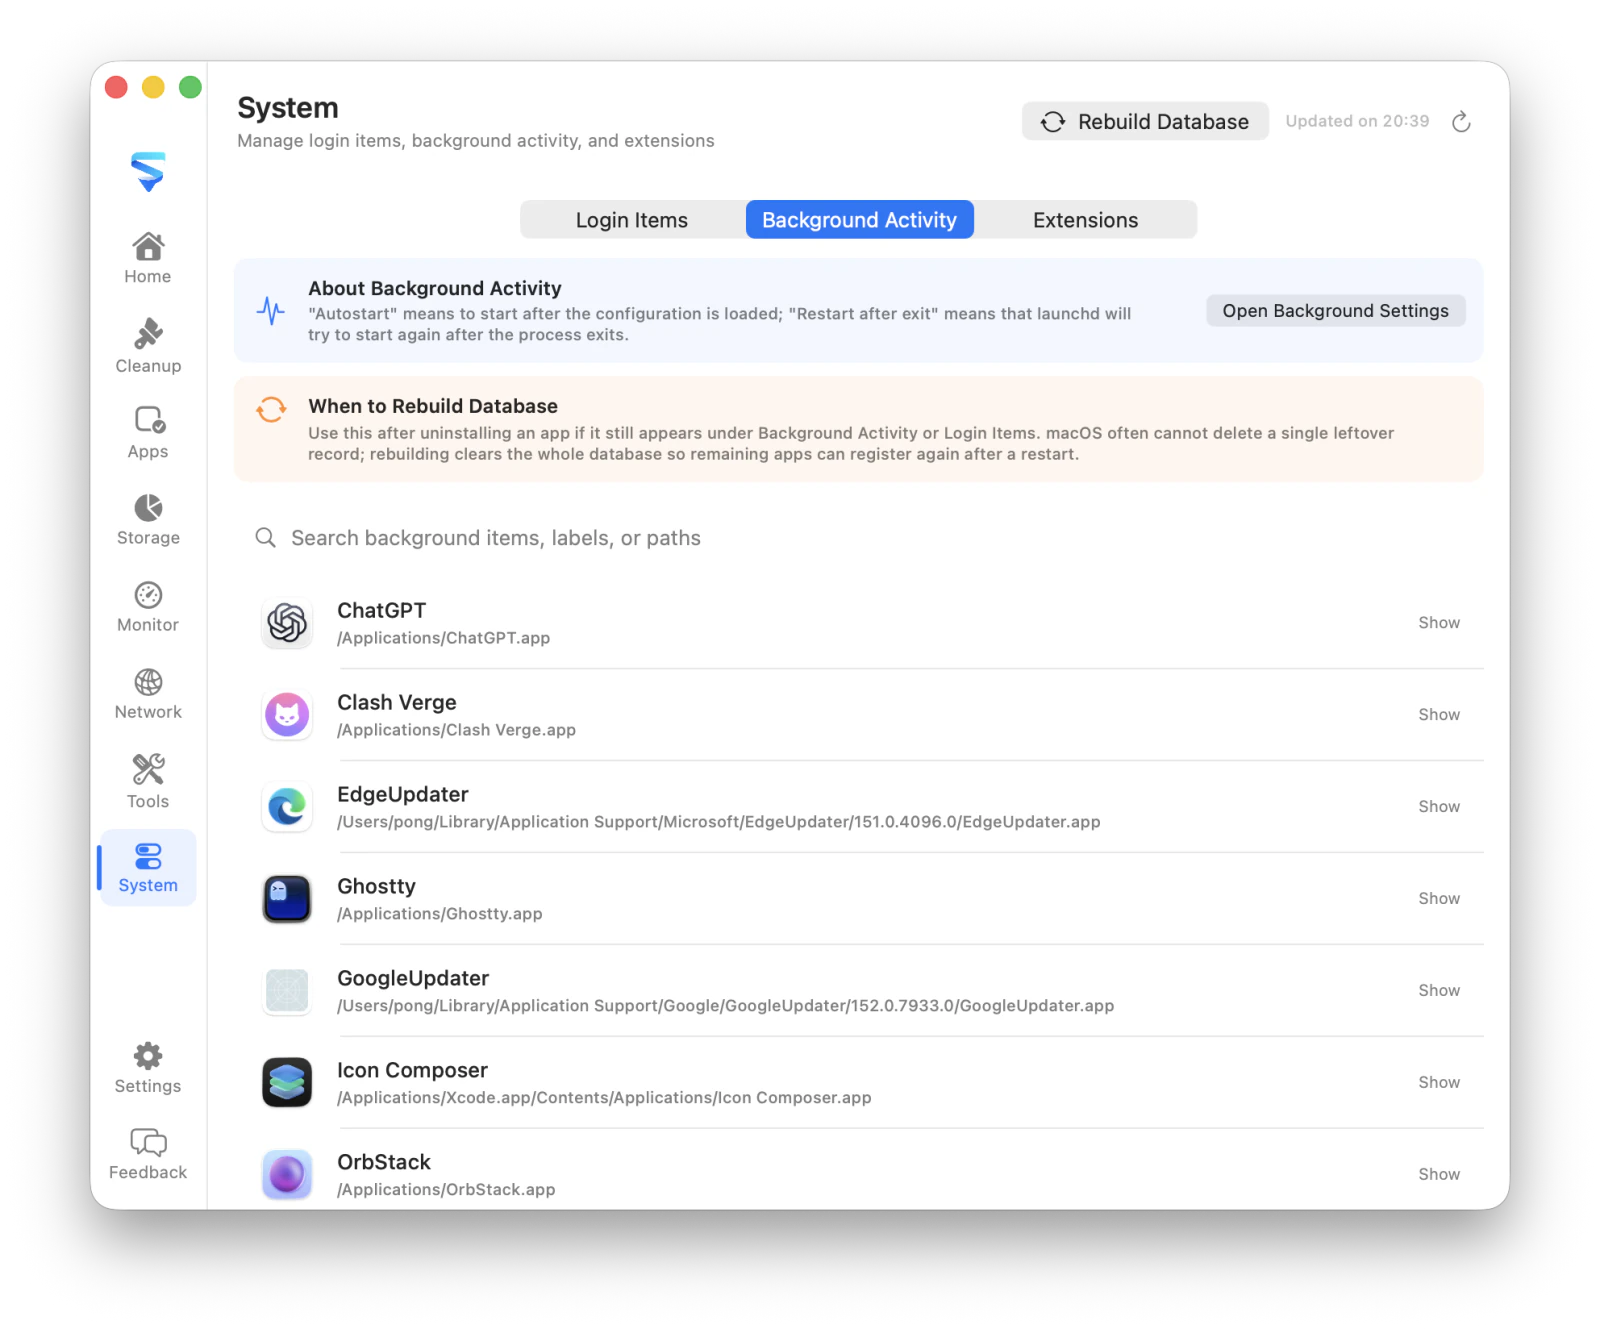This screenshot has height=1329, width=1600.
Task: Open Settings from sidebar
Action: click(148, 1068)
